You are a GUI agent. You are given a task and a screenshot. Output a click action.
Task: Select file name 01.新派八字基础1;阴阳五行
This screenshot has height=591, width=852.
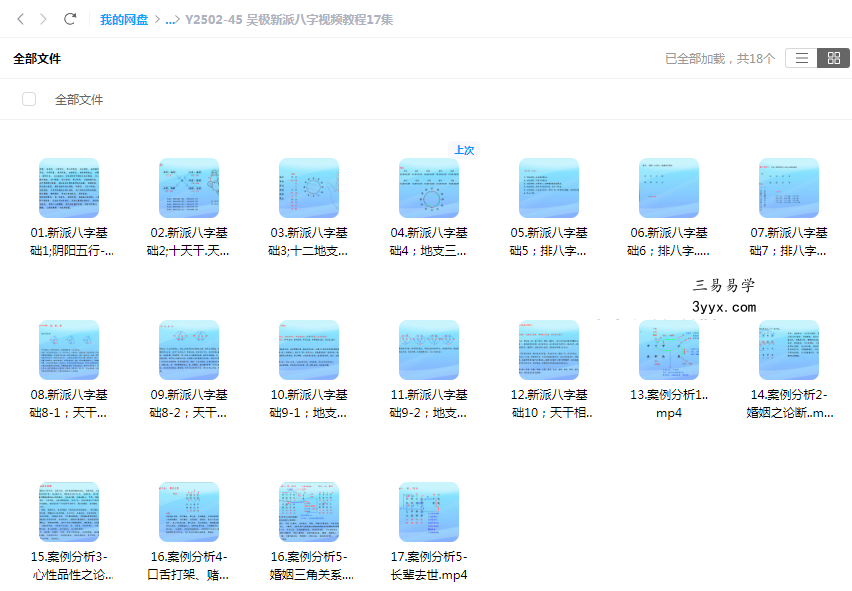point(71,242)
